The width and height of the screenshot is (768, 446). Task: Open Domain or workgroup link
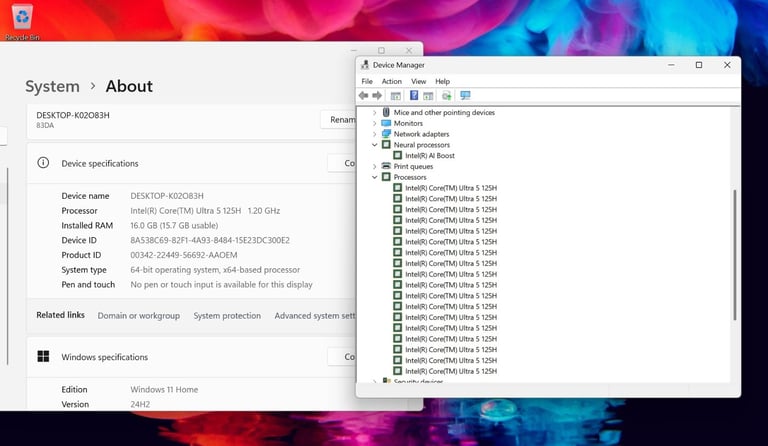[x=139, y=316]
